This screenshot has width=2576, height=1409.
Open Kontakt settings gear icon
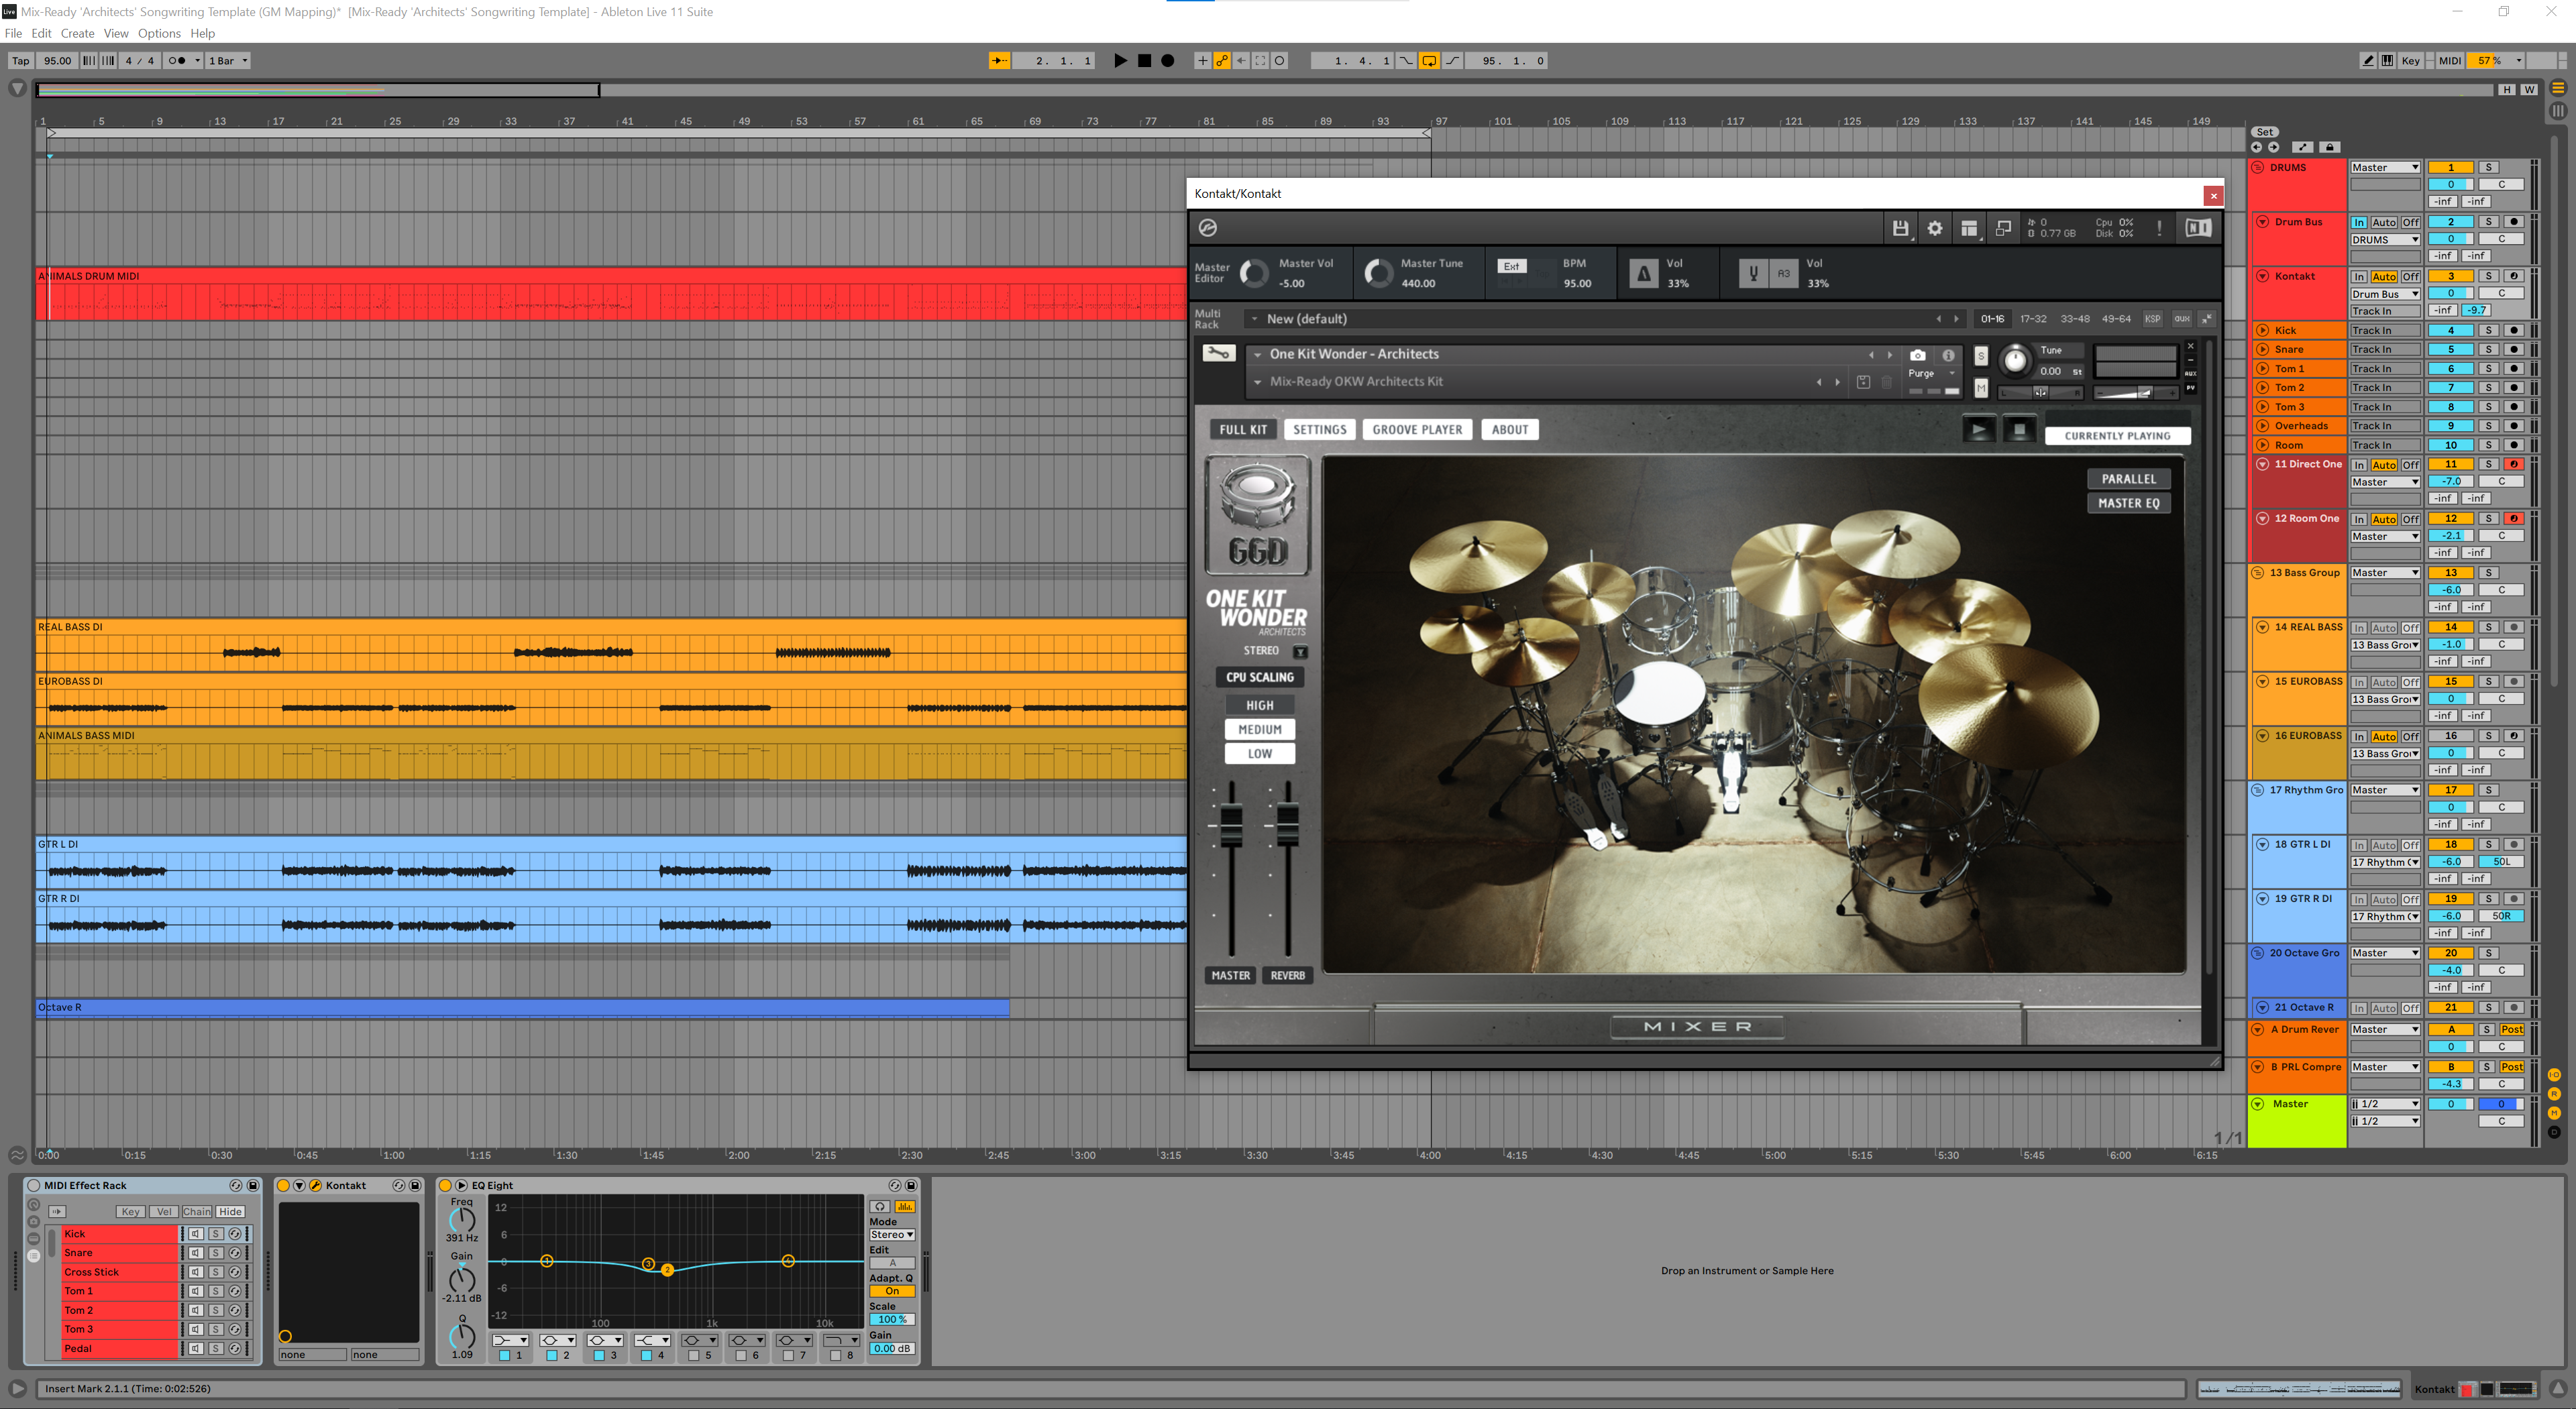1935,228
